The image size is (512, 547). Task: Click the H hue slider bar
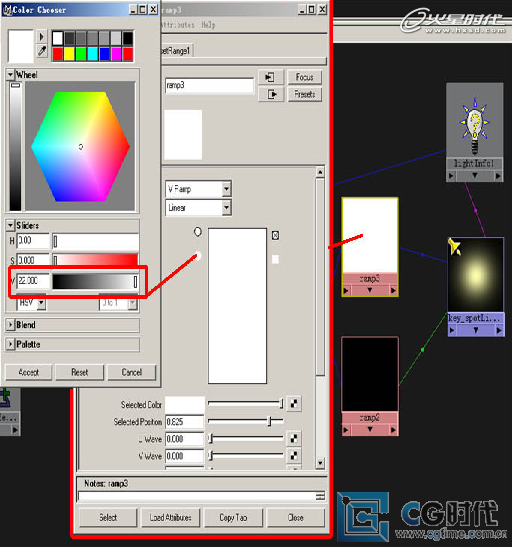pyautogui.click(x=95, y=241)
